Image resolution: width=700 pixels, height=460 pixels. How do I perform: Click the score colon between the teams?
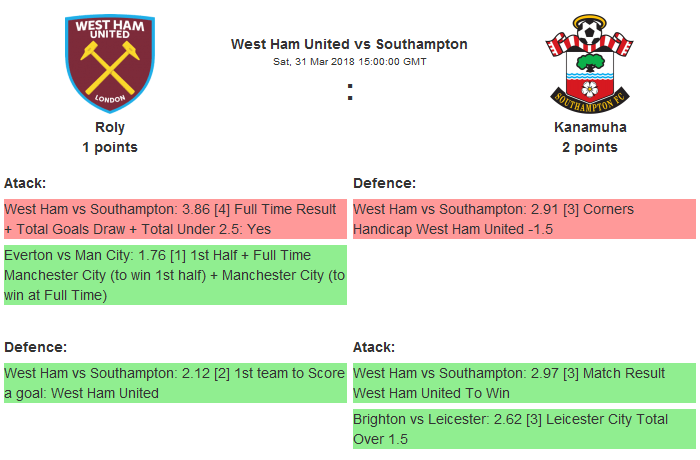(x=350, y=92)
